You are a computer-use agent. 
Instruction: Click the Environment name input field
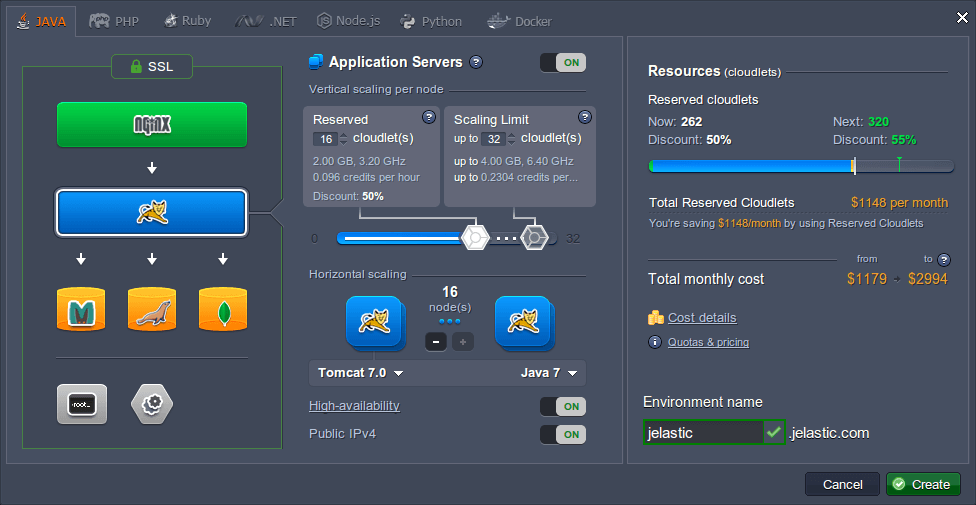click(703, 432)
